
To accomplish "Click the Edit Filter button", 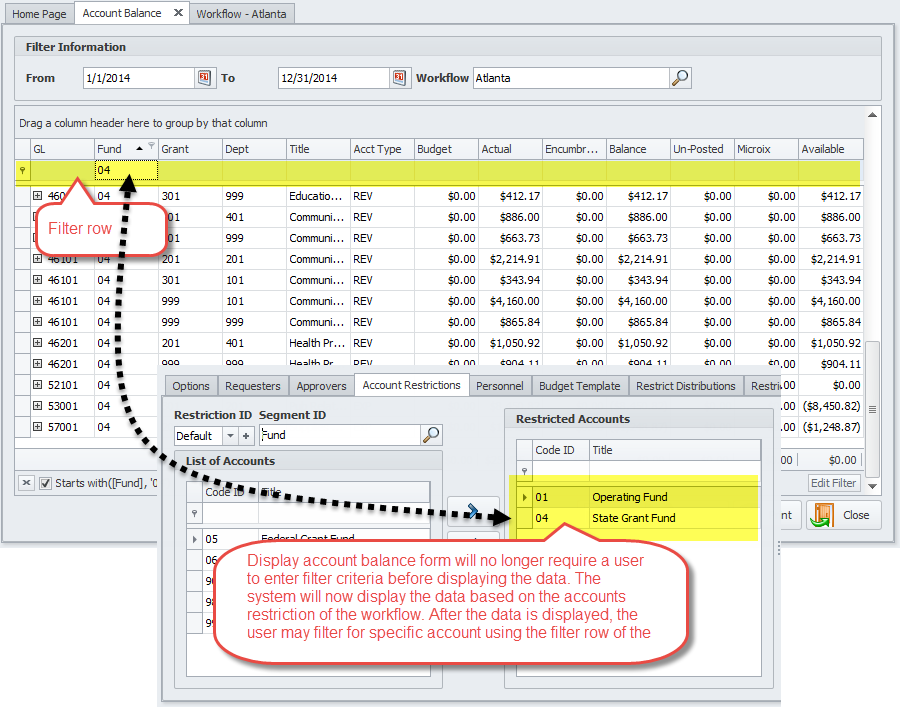I will pos(832,483).
